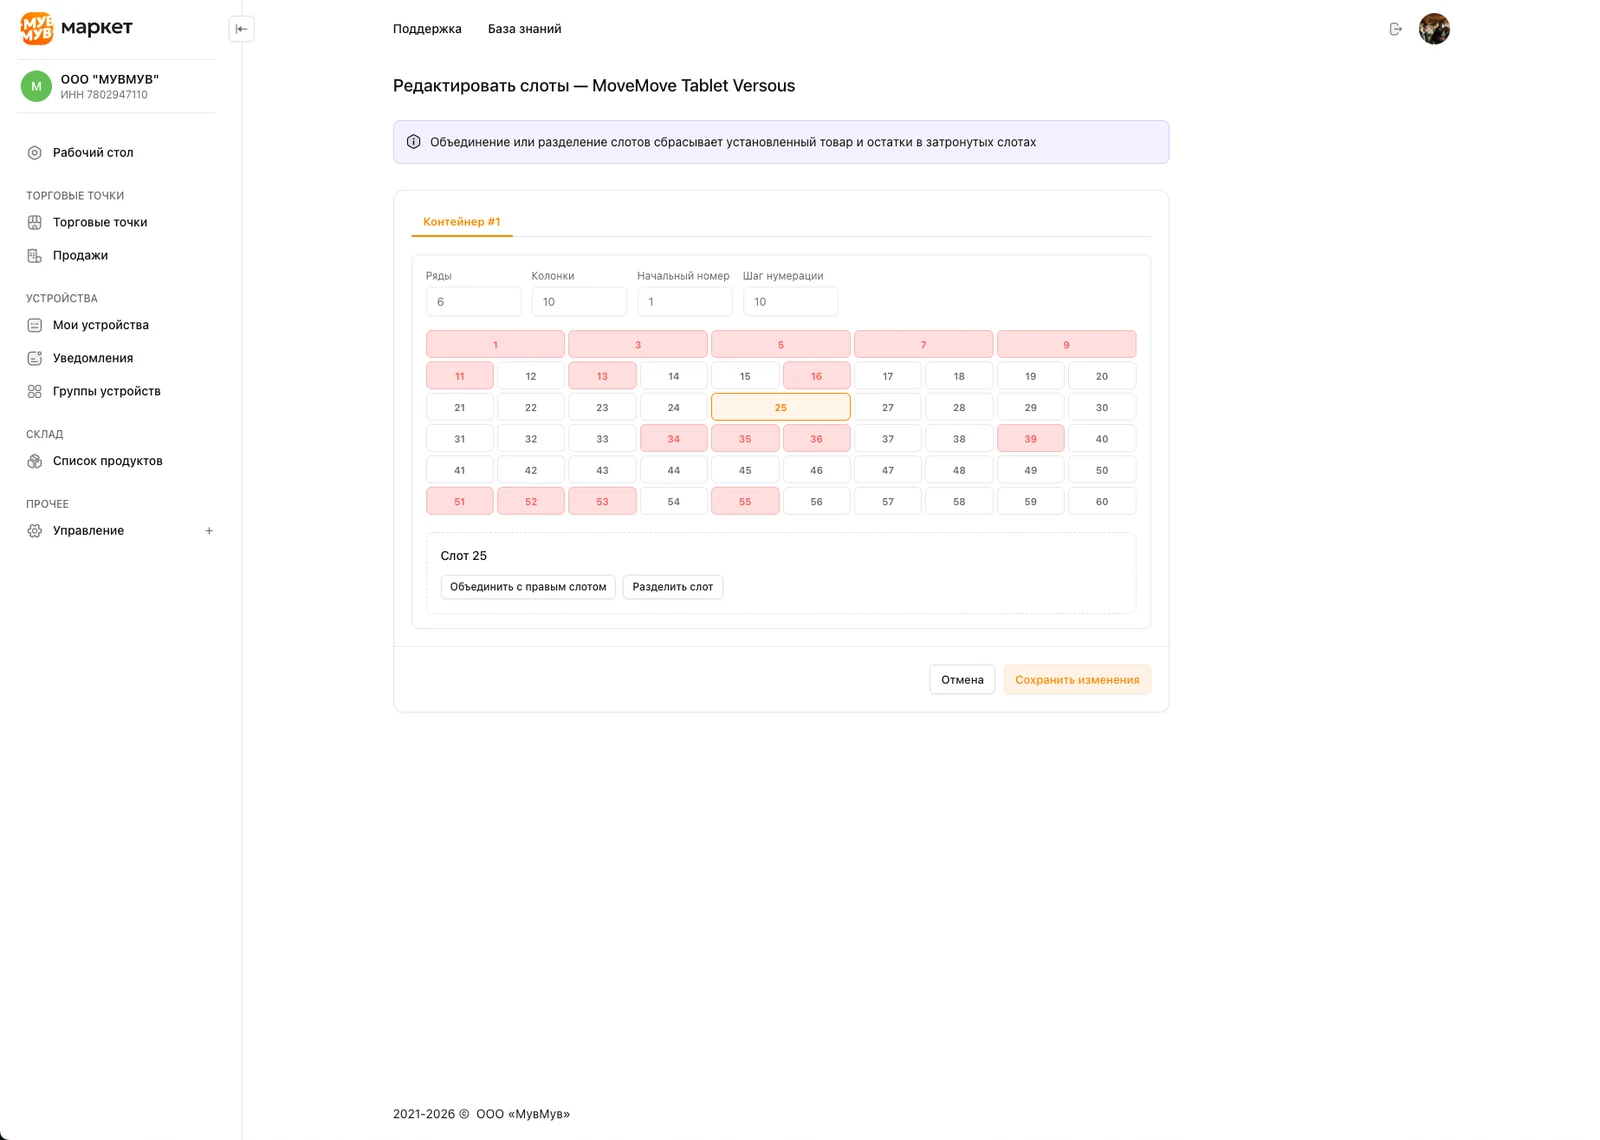
Task: Click Сохранить изменения button
Action: 1077,680
